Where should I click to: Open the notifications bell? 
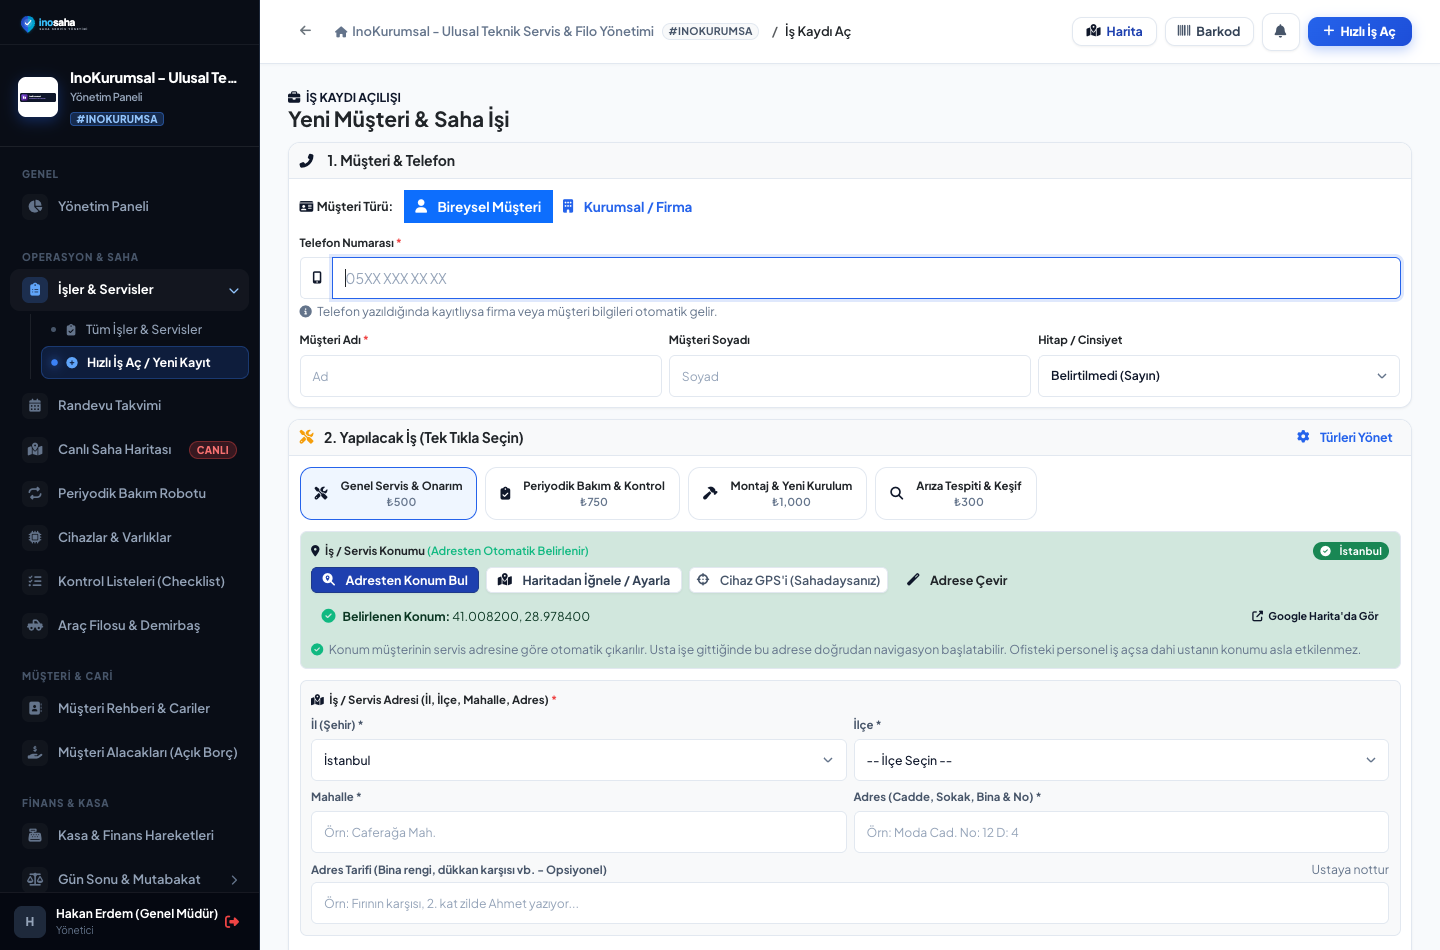[x=1280, y=32]
